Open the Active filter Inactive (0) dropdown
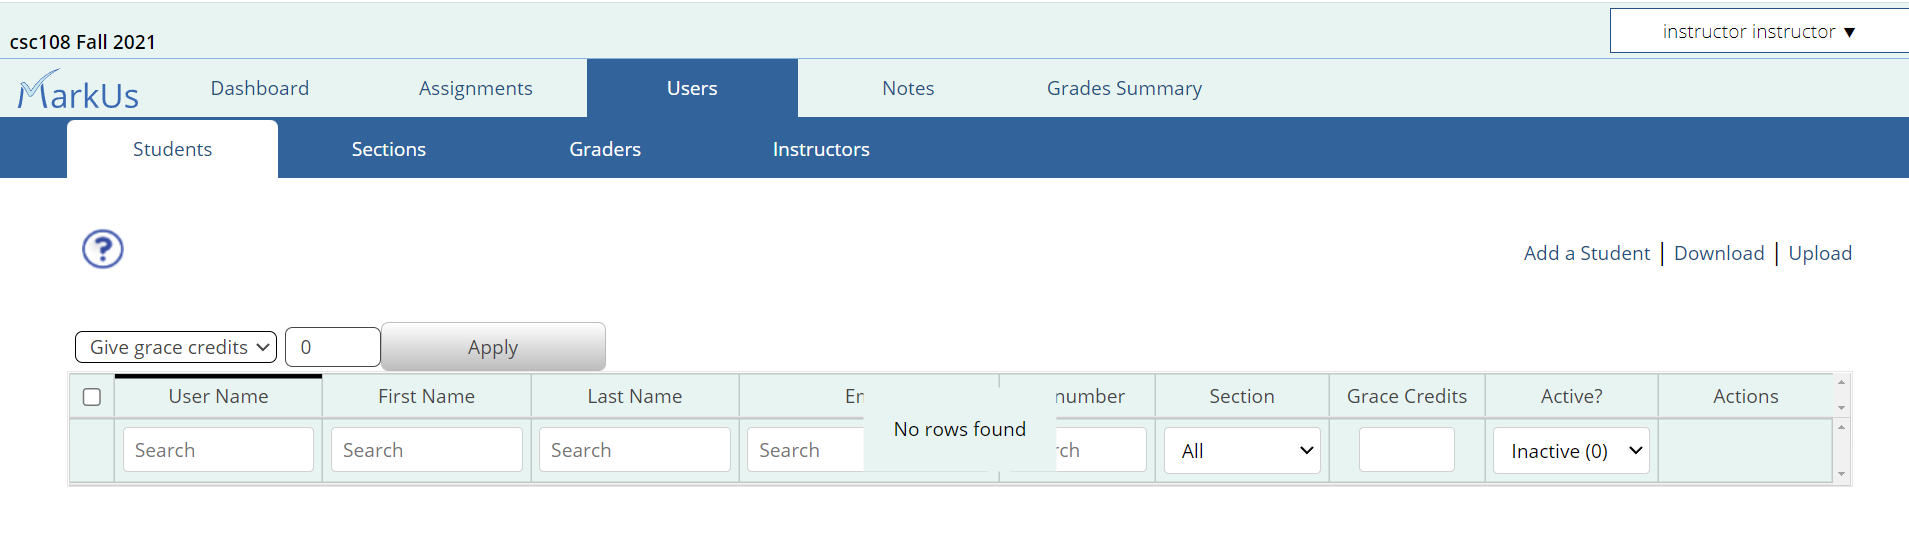Screen dimensions: 1909x540 coord(1571,450)
